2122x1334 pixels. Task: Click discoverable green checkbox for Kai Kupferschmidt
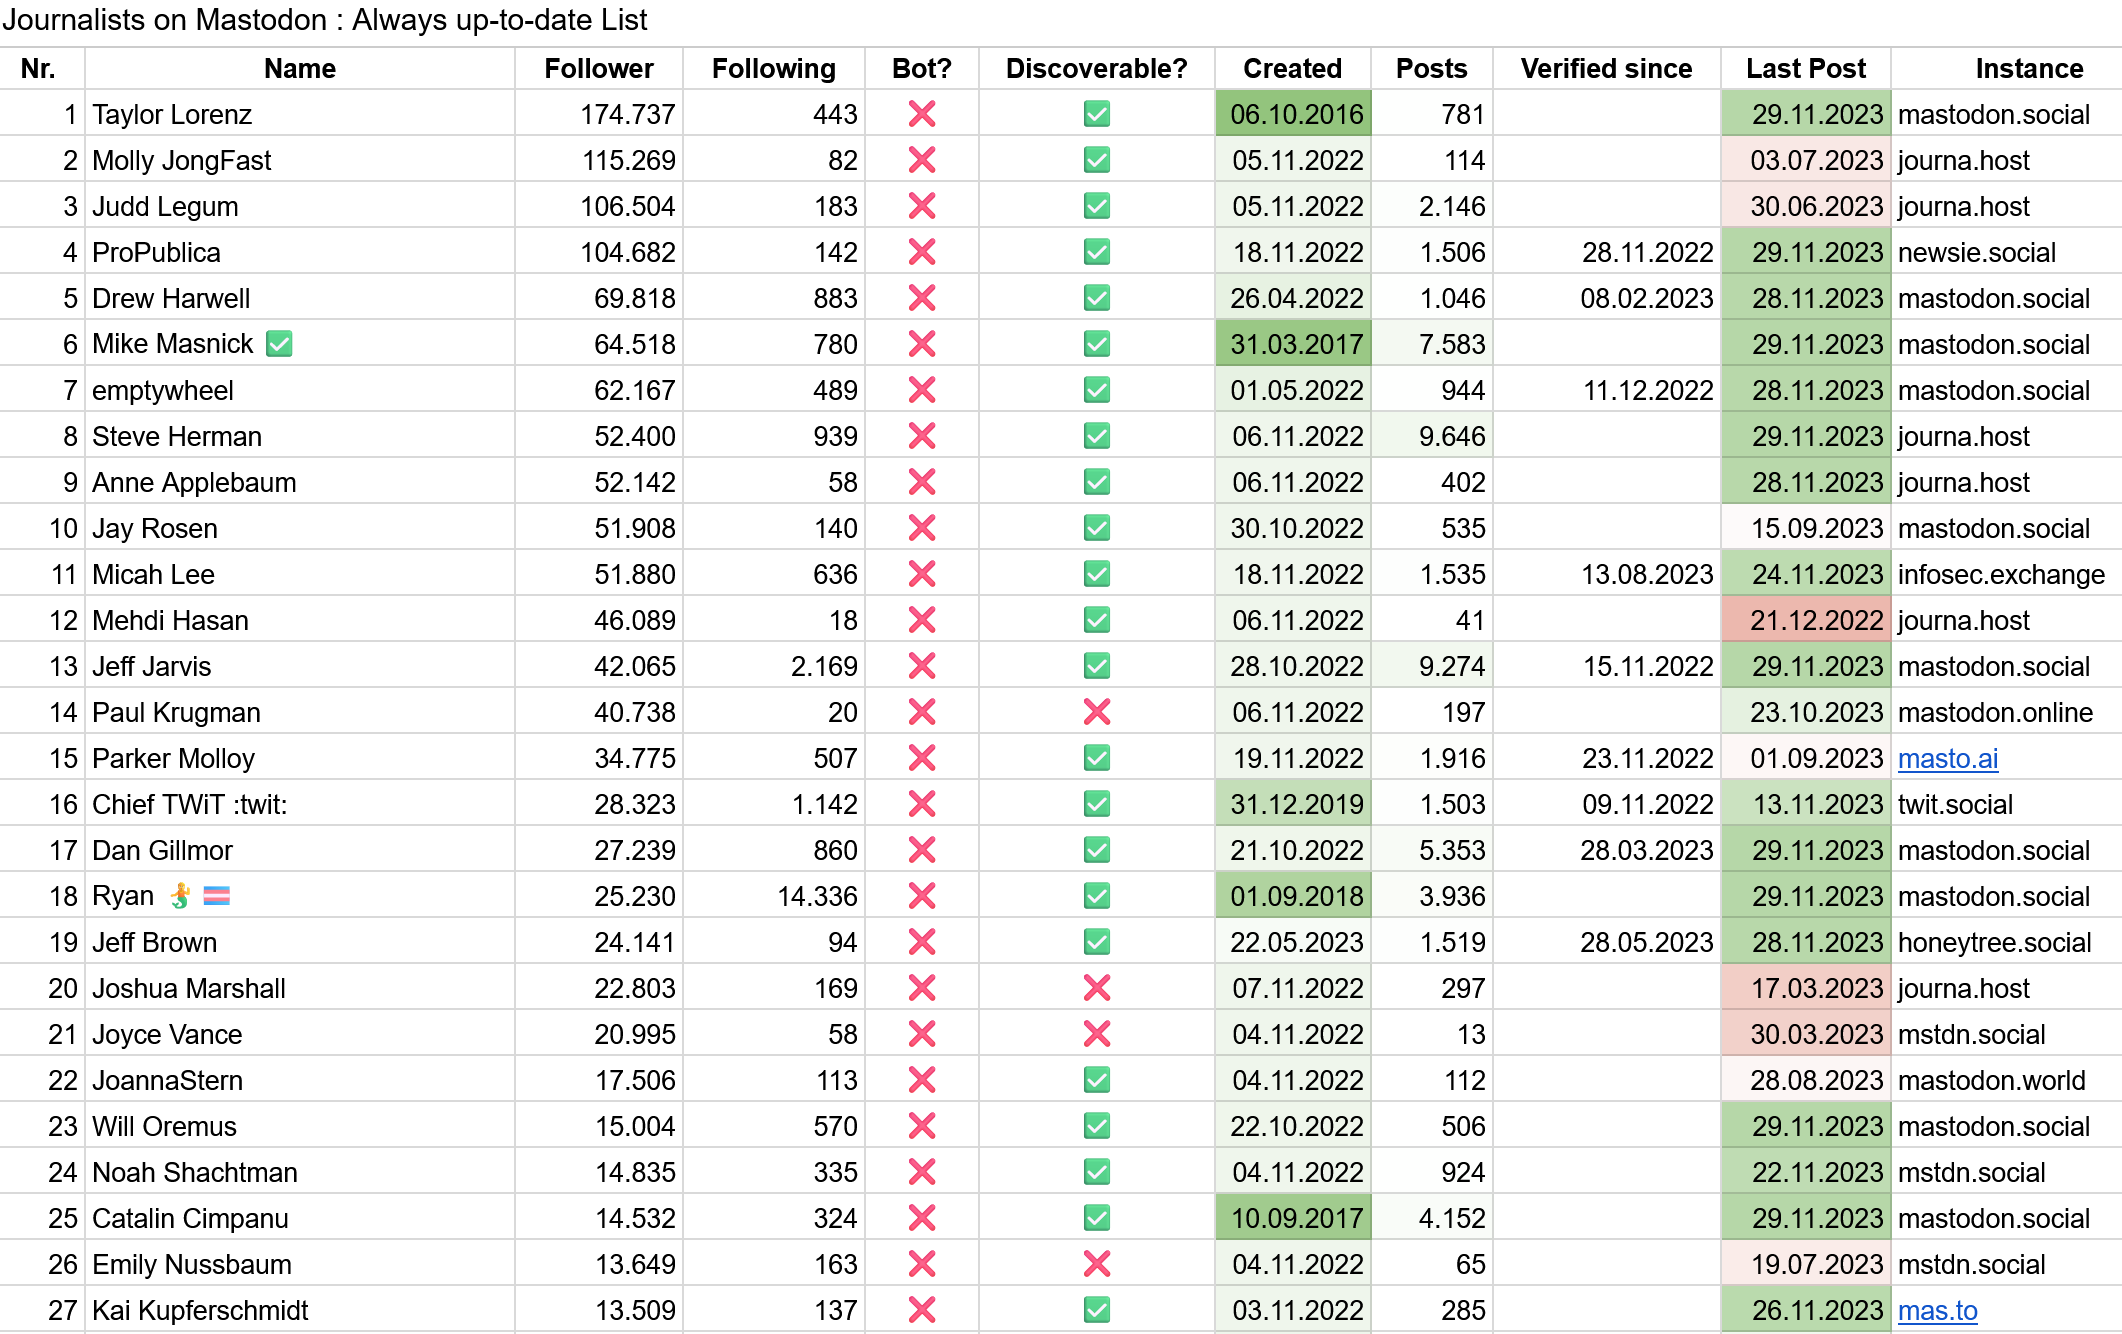pyautogui.click(x=1096, y=1310)
